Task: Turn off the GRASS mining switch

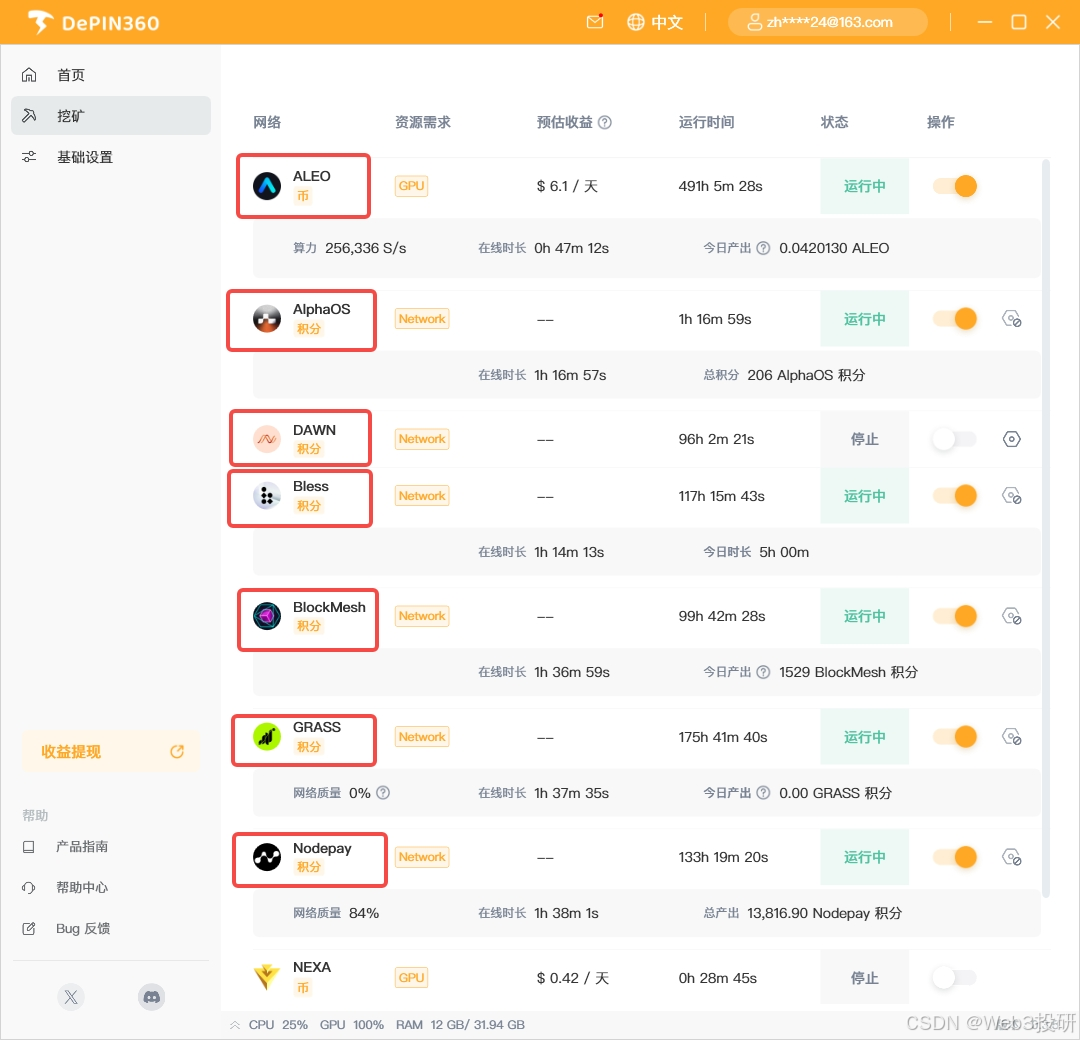Action: tap(955, 737)
